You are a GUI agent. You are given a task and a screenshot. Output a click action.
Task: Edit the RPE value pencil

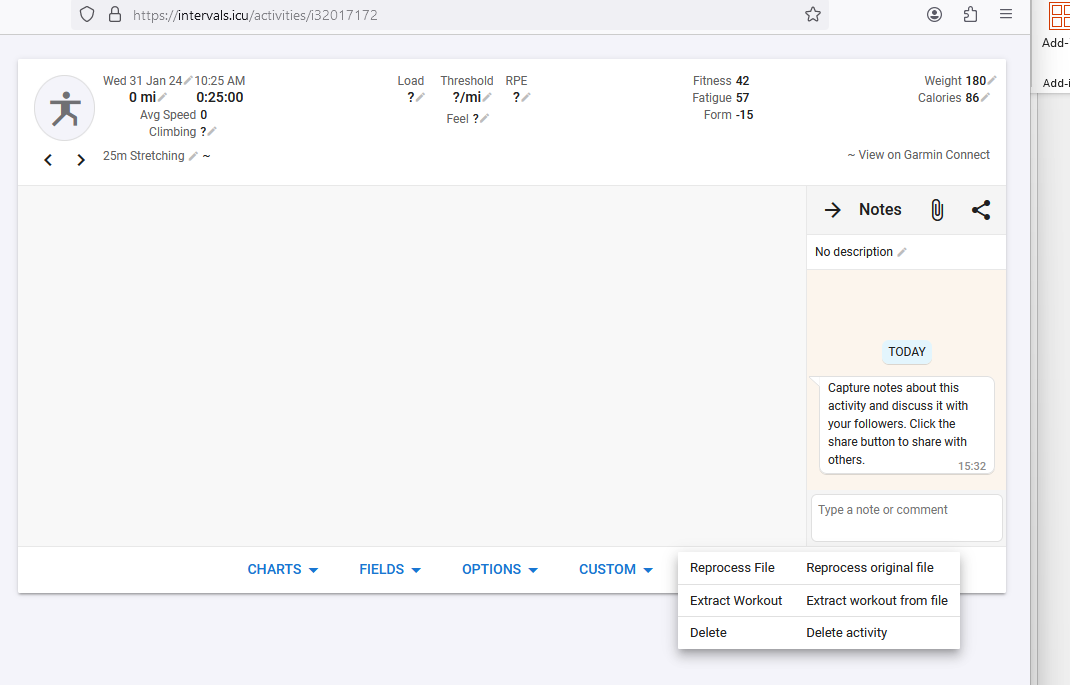pyautogui.click(x=526, y=98)
